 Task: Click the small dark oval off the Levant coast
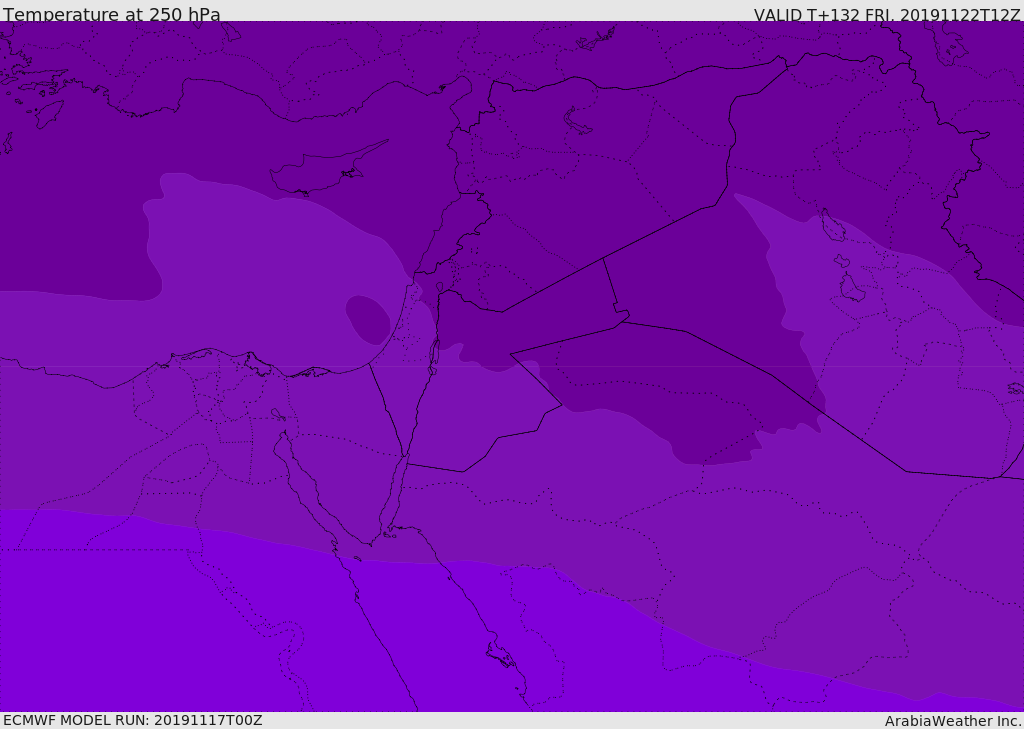tap(368, 319)
